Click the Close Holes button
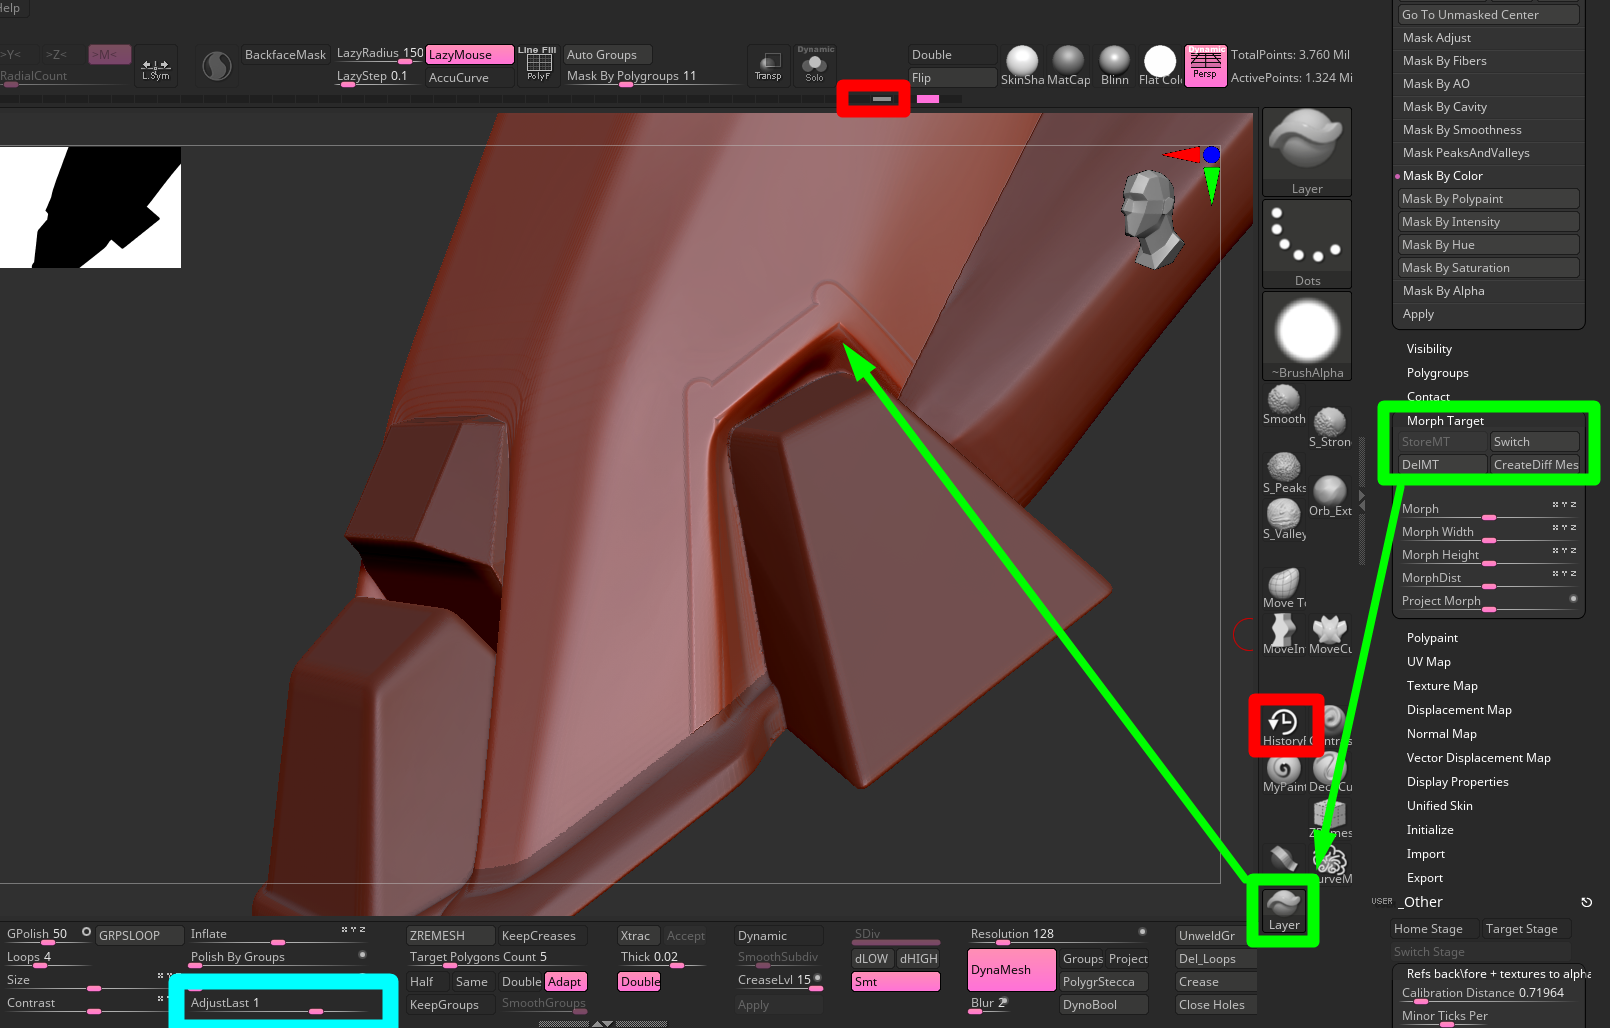 (1216, 1005)
